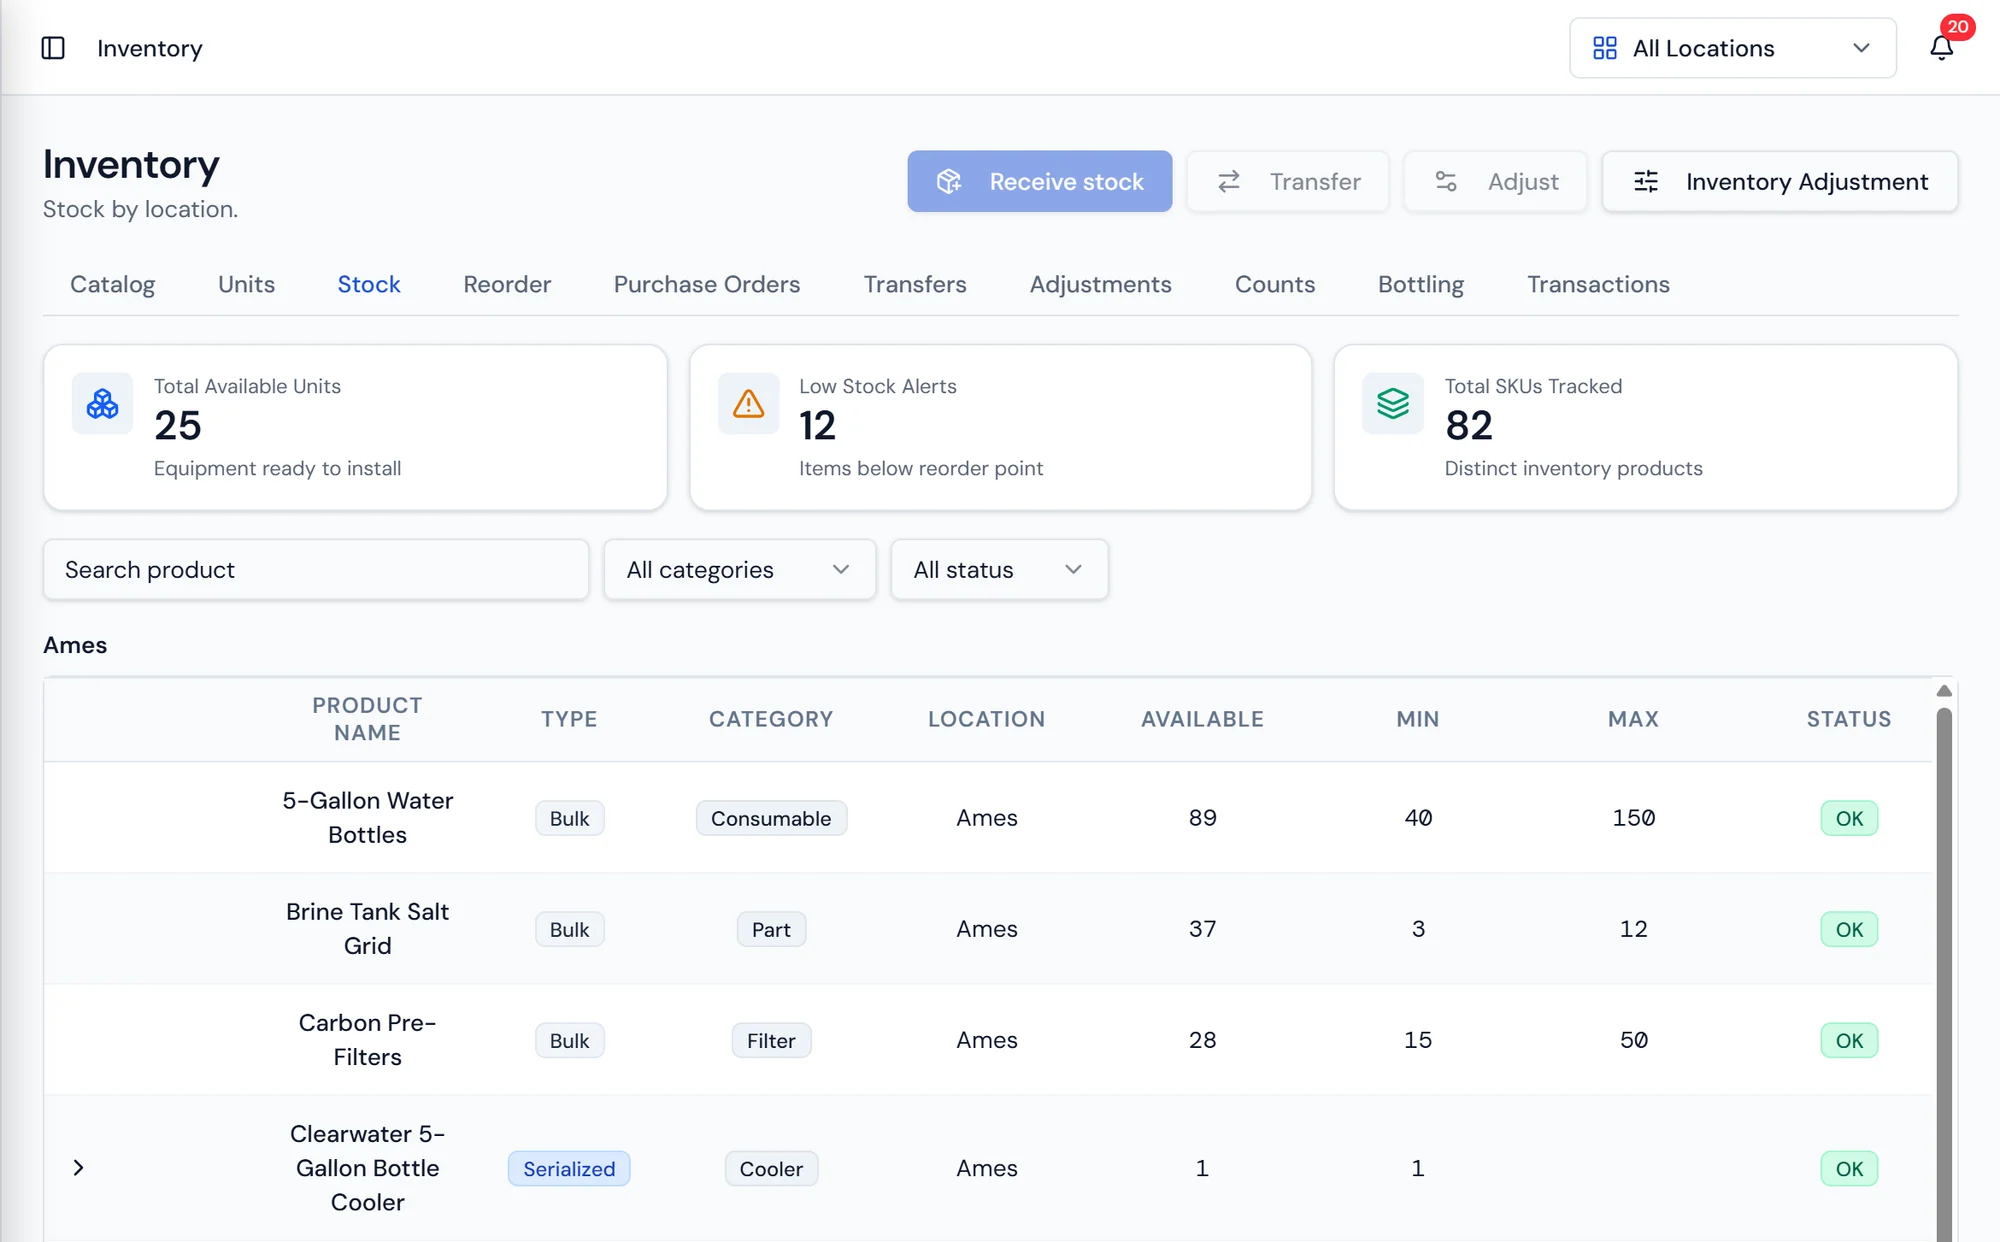Click the Total SKUs Tracked layers icon
Image resolution: width=2000 pixels, height=1242 pixels.
(1393, 404)
